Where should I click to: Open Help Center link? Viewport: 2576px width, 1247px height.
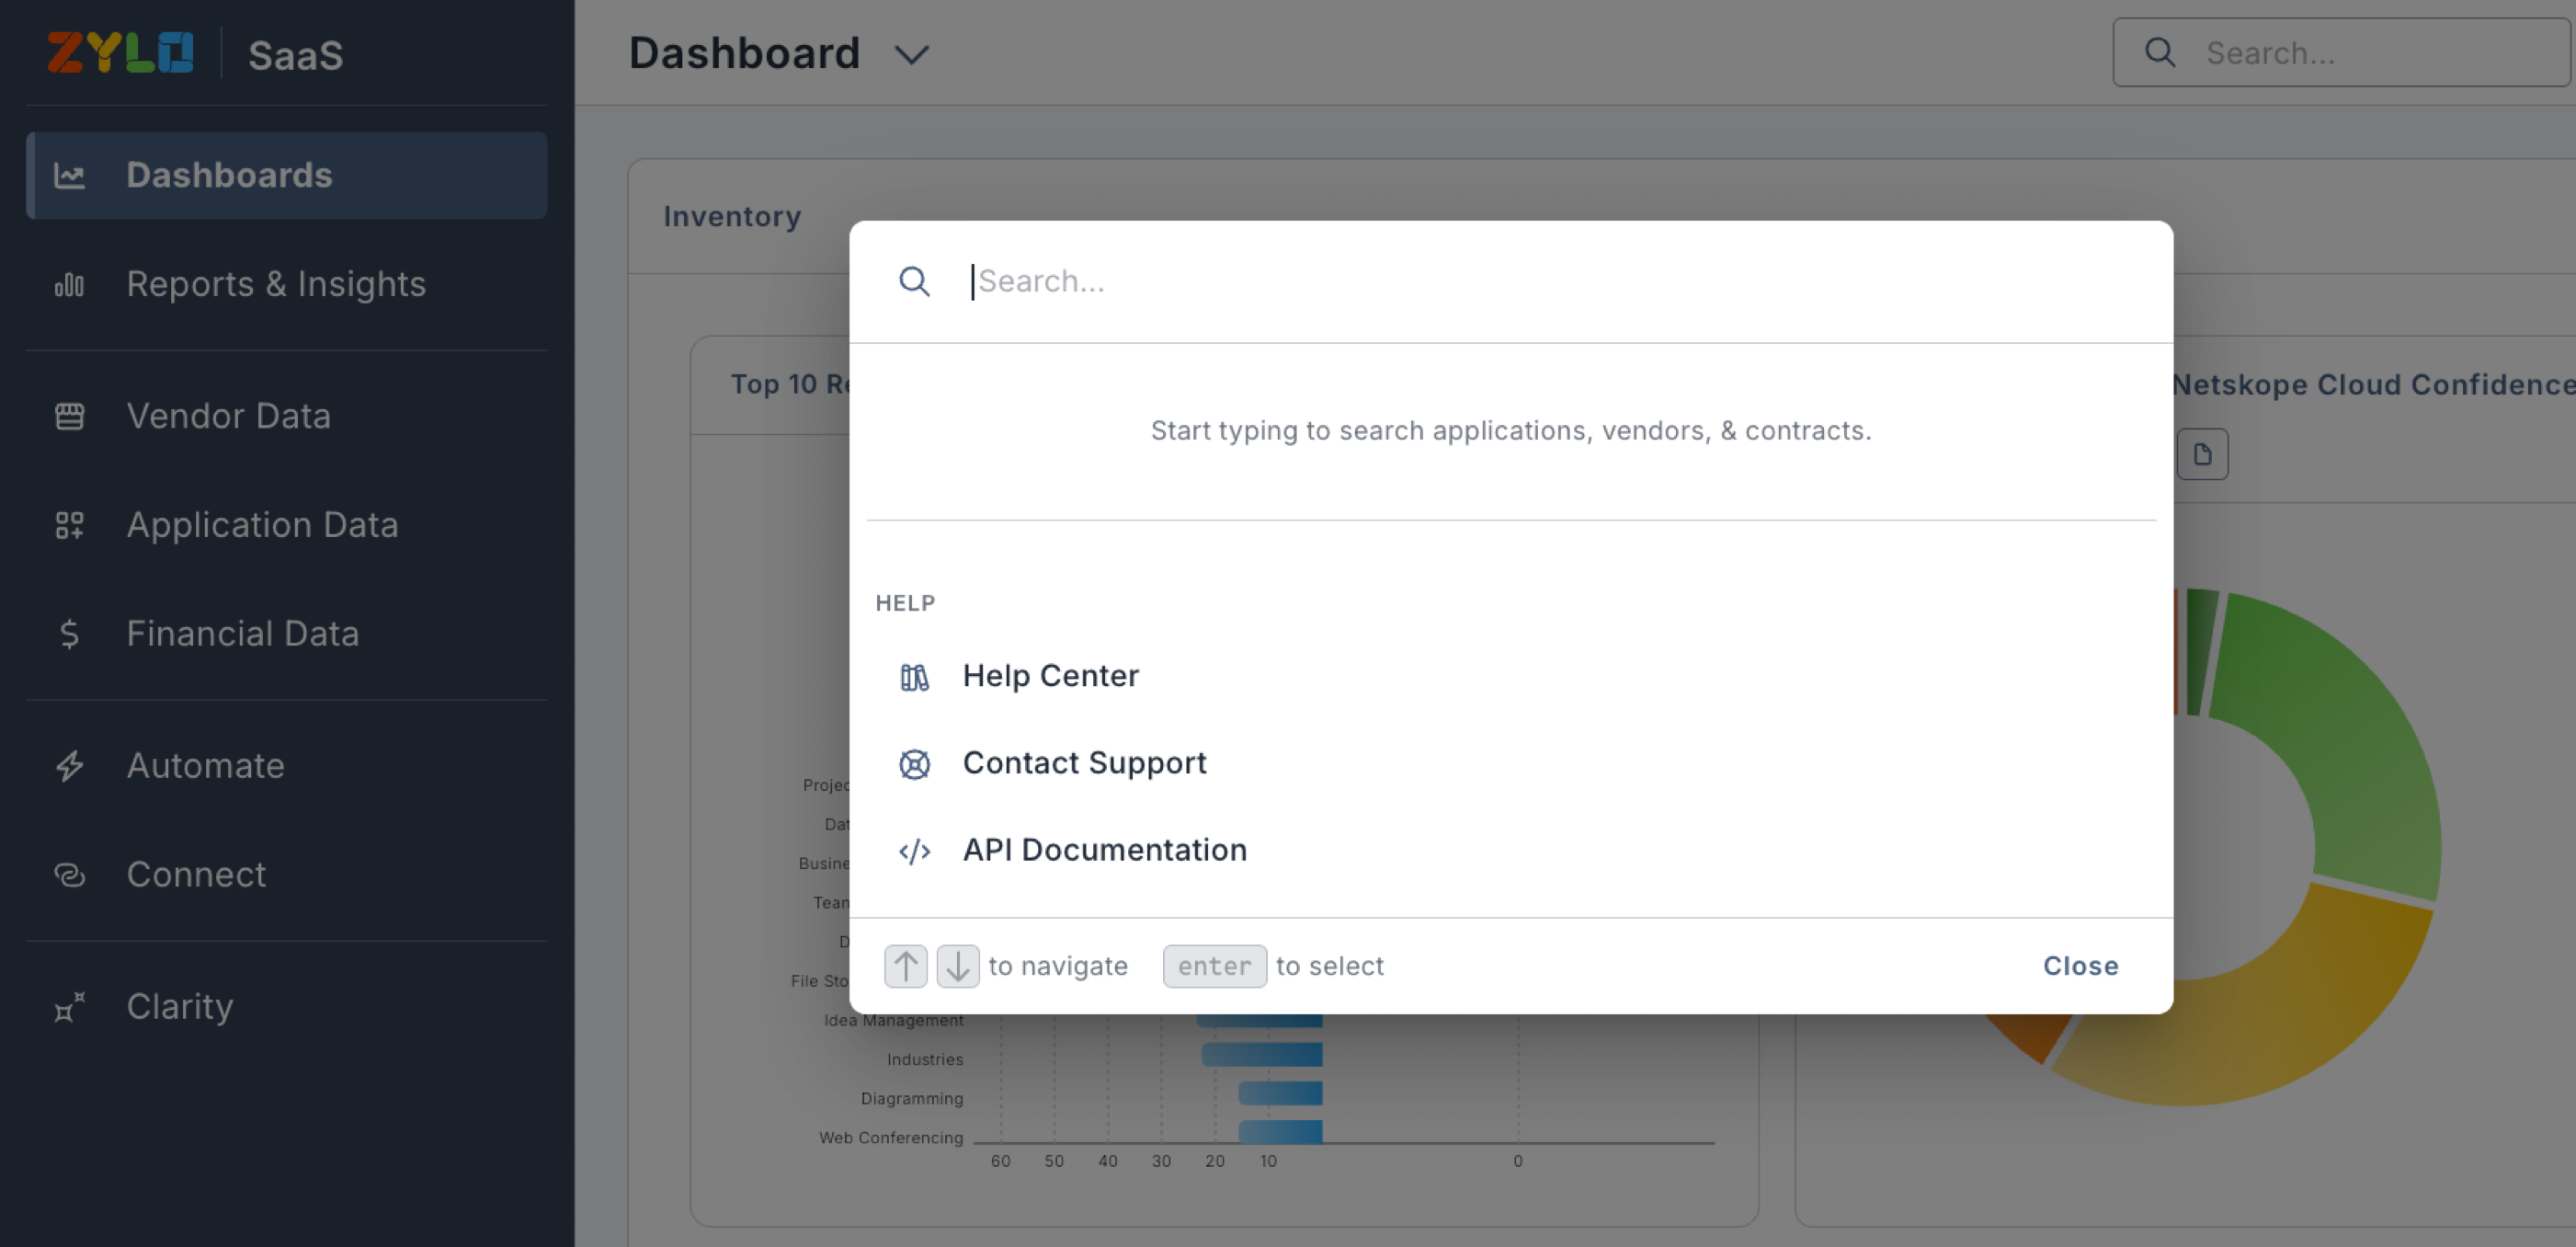[x=1510, y=677]
